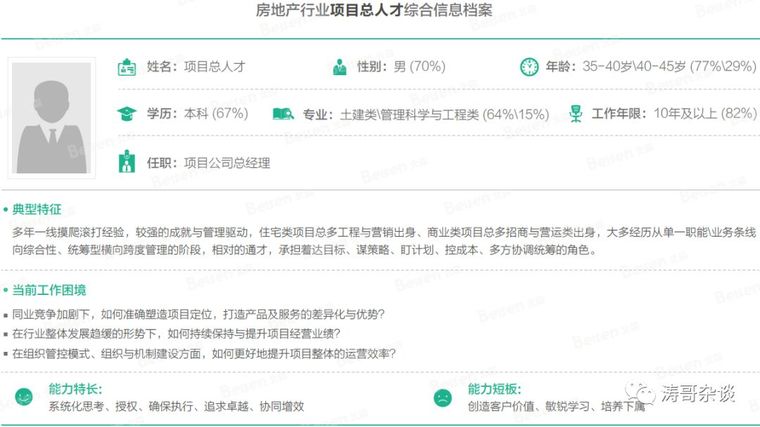
Task: Click the title 房地产行业项目总人才综合信息档案
Action: (379, 13)
